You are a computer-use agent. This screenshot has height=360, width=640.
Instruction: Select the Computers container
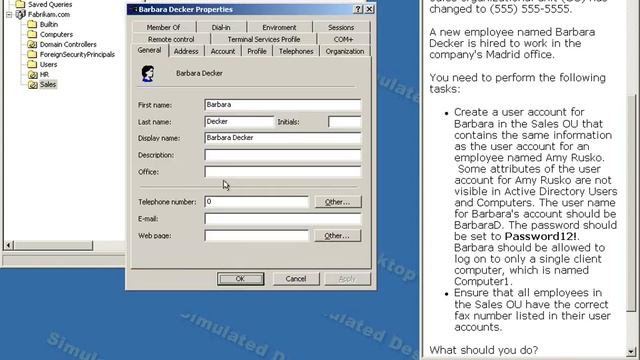coord(56,35)
